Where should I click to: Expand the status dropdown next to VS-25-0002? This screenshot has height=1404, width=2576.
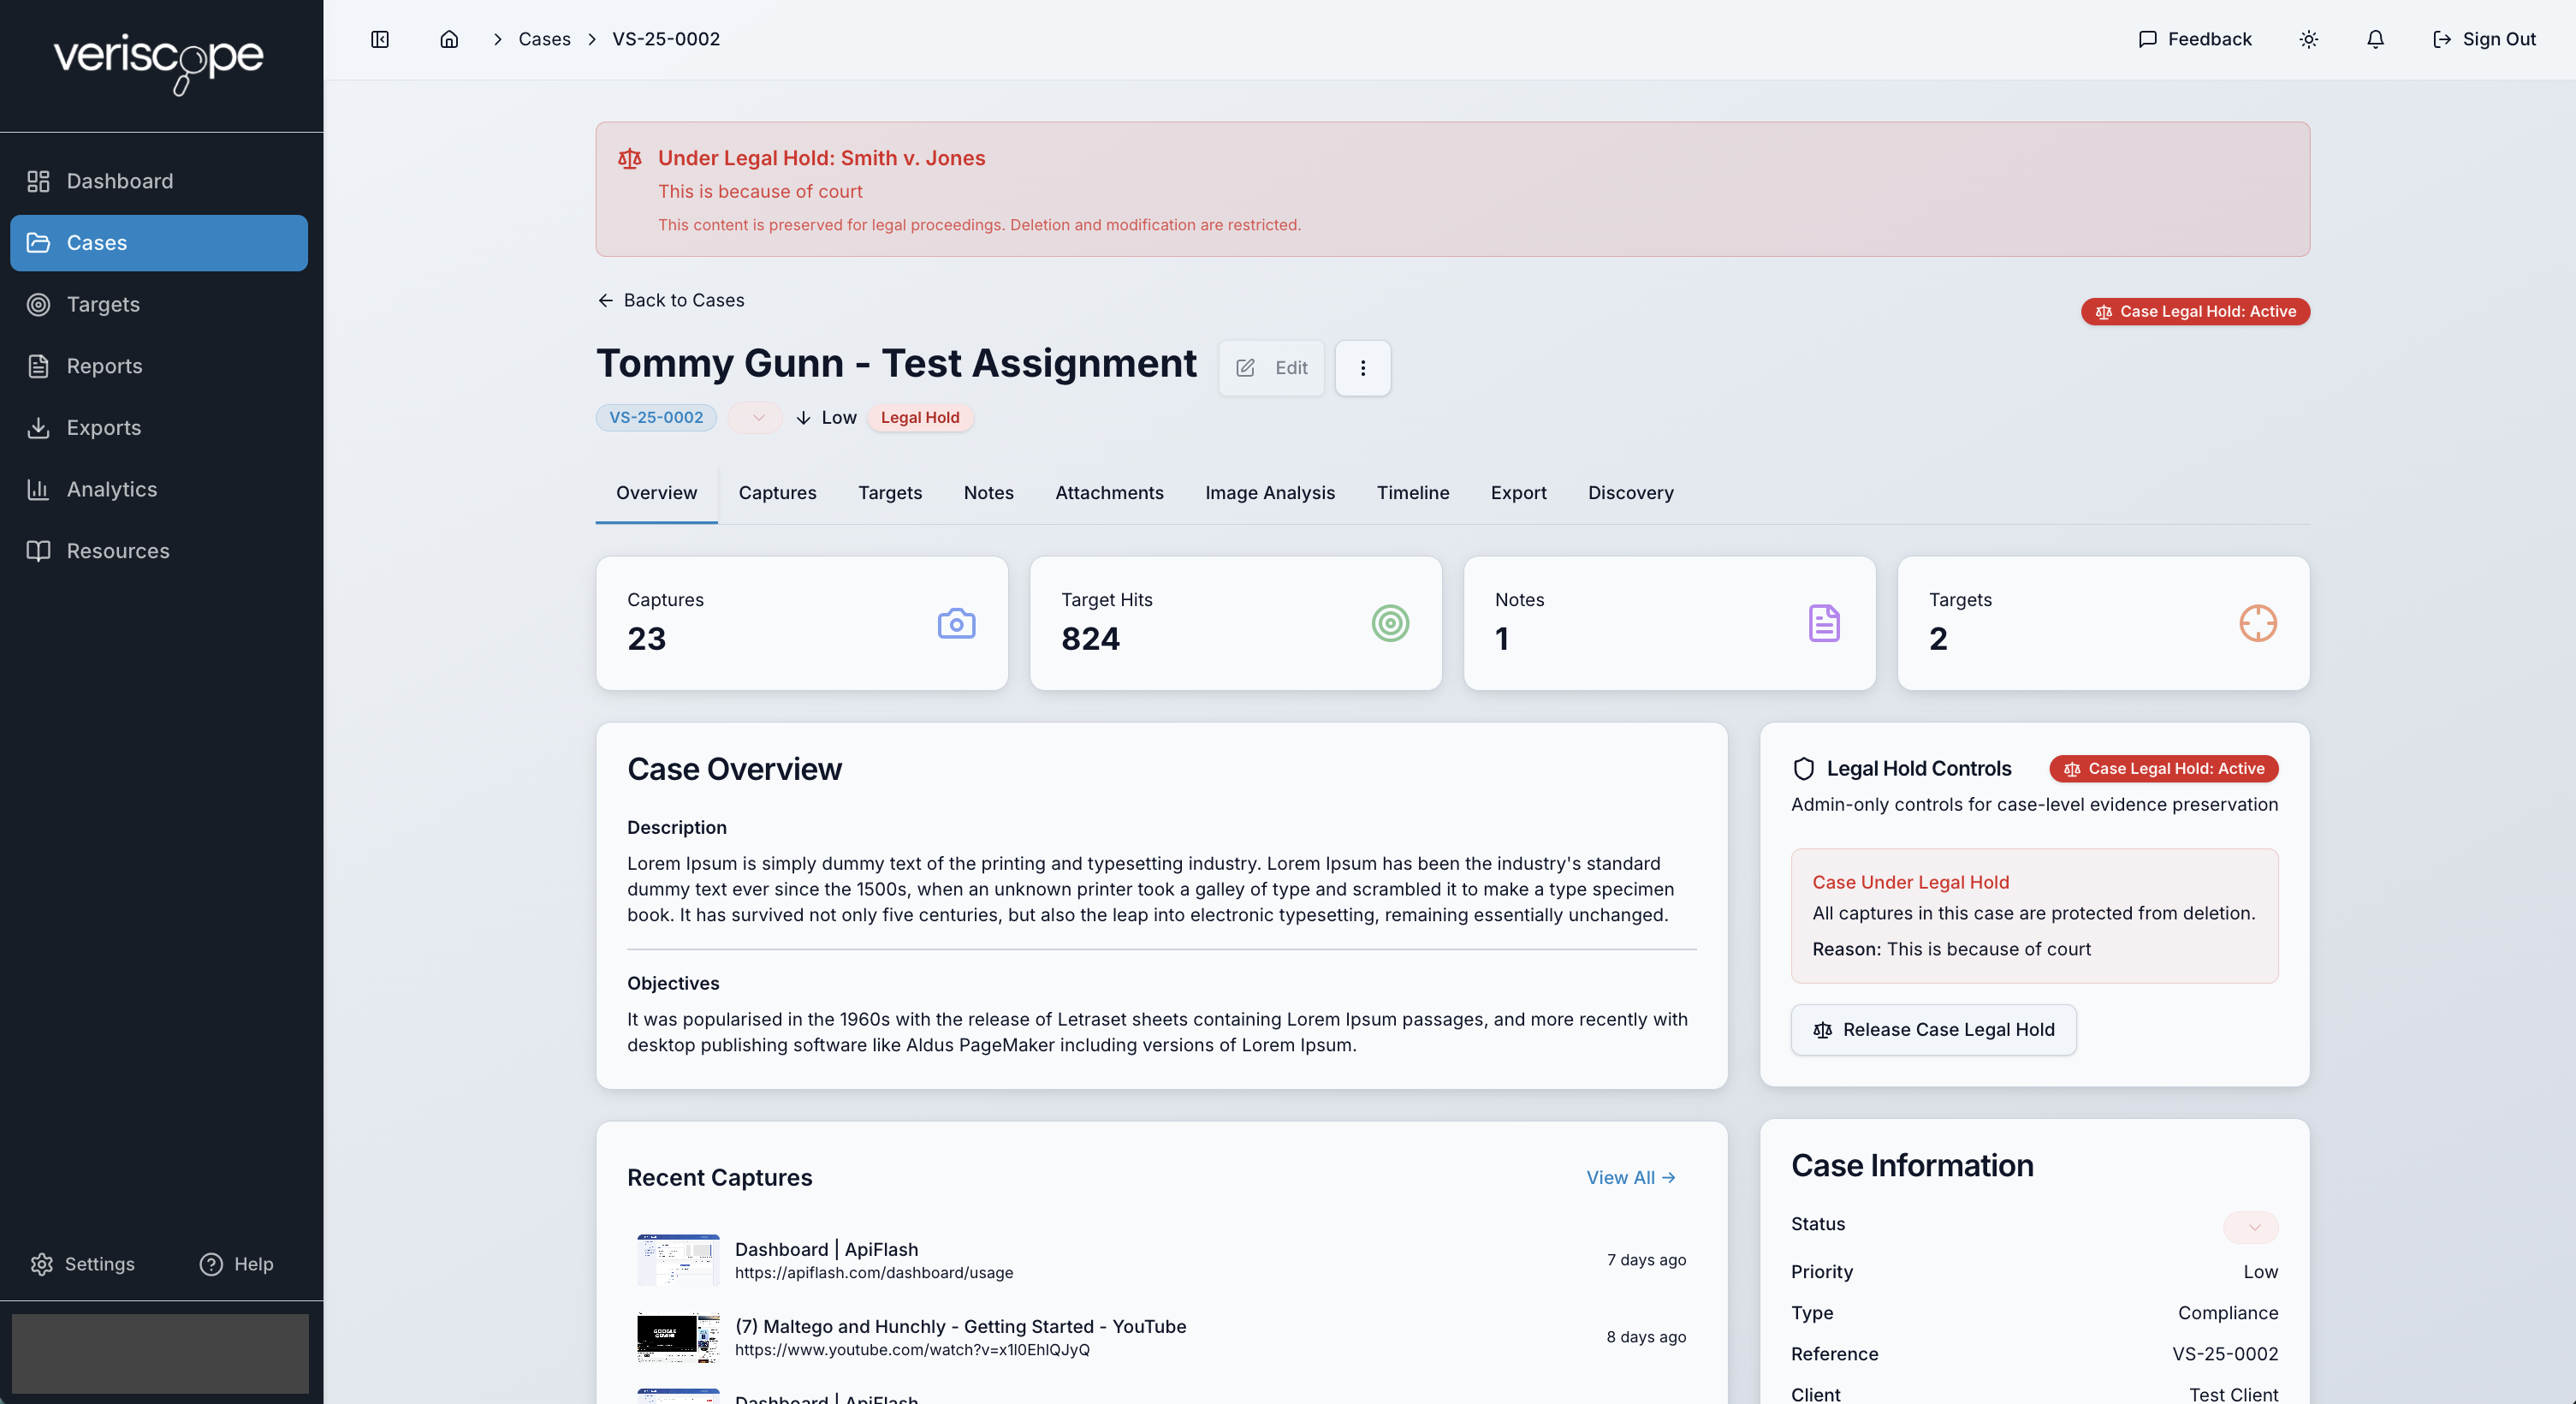[x=757, y=417]
